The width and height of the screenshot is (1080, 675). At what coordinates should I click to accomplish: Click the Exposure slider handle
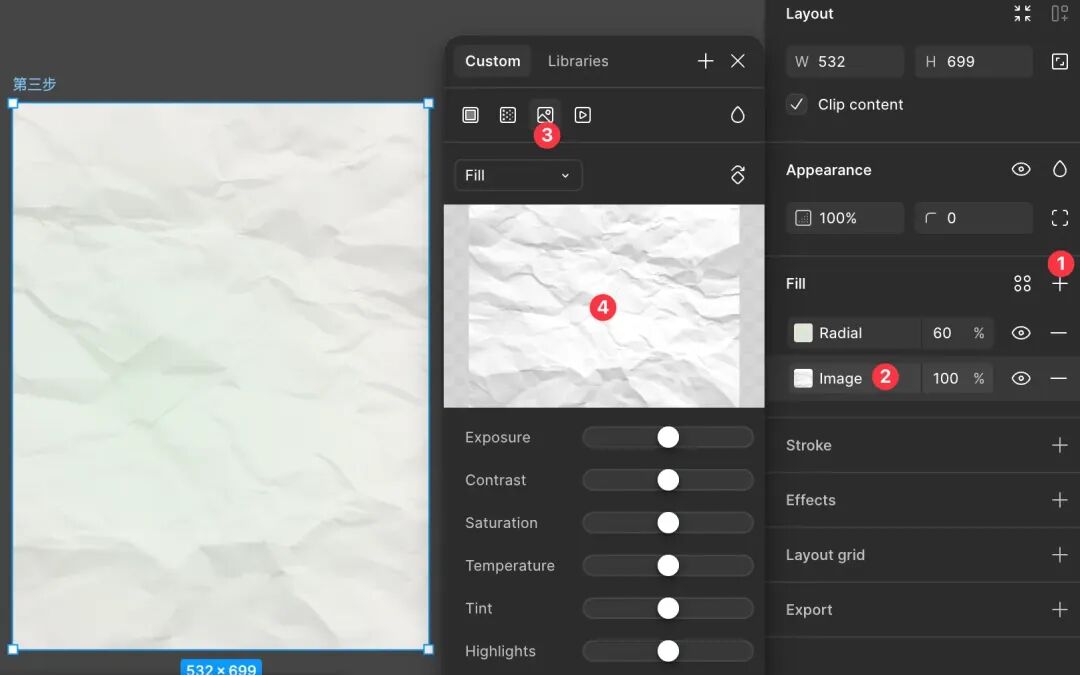[x=668, y=437]
